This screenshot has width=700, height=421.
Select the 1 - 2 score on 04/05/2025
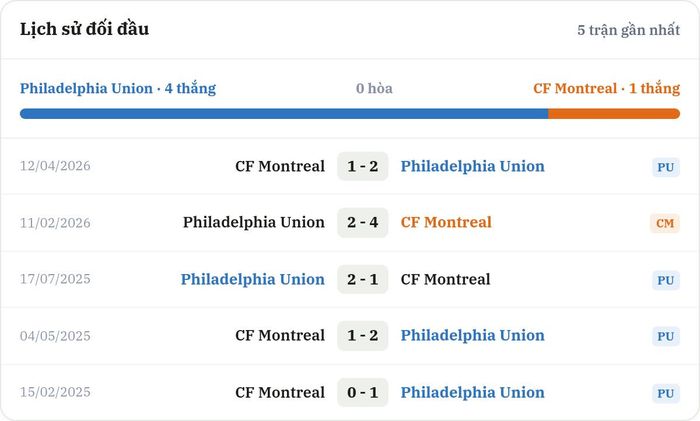(x=362, y=335)
